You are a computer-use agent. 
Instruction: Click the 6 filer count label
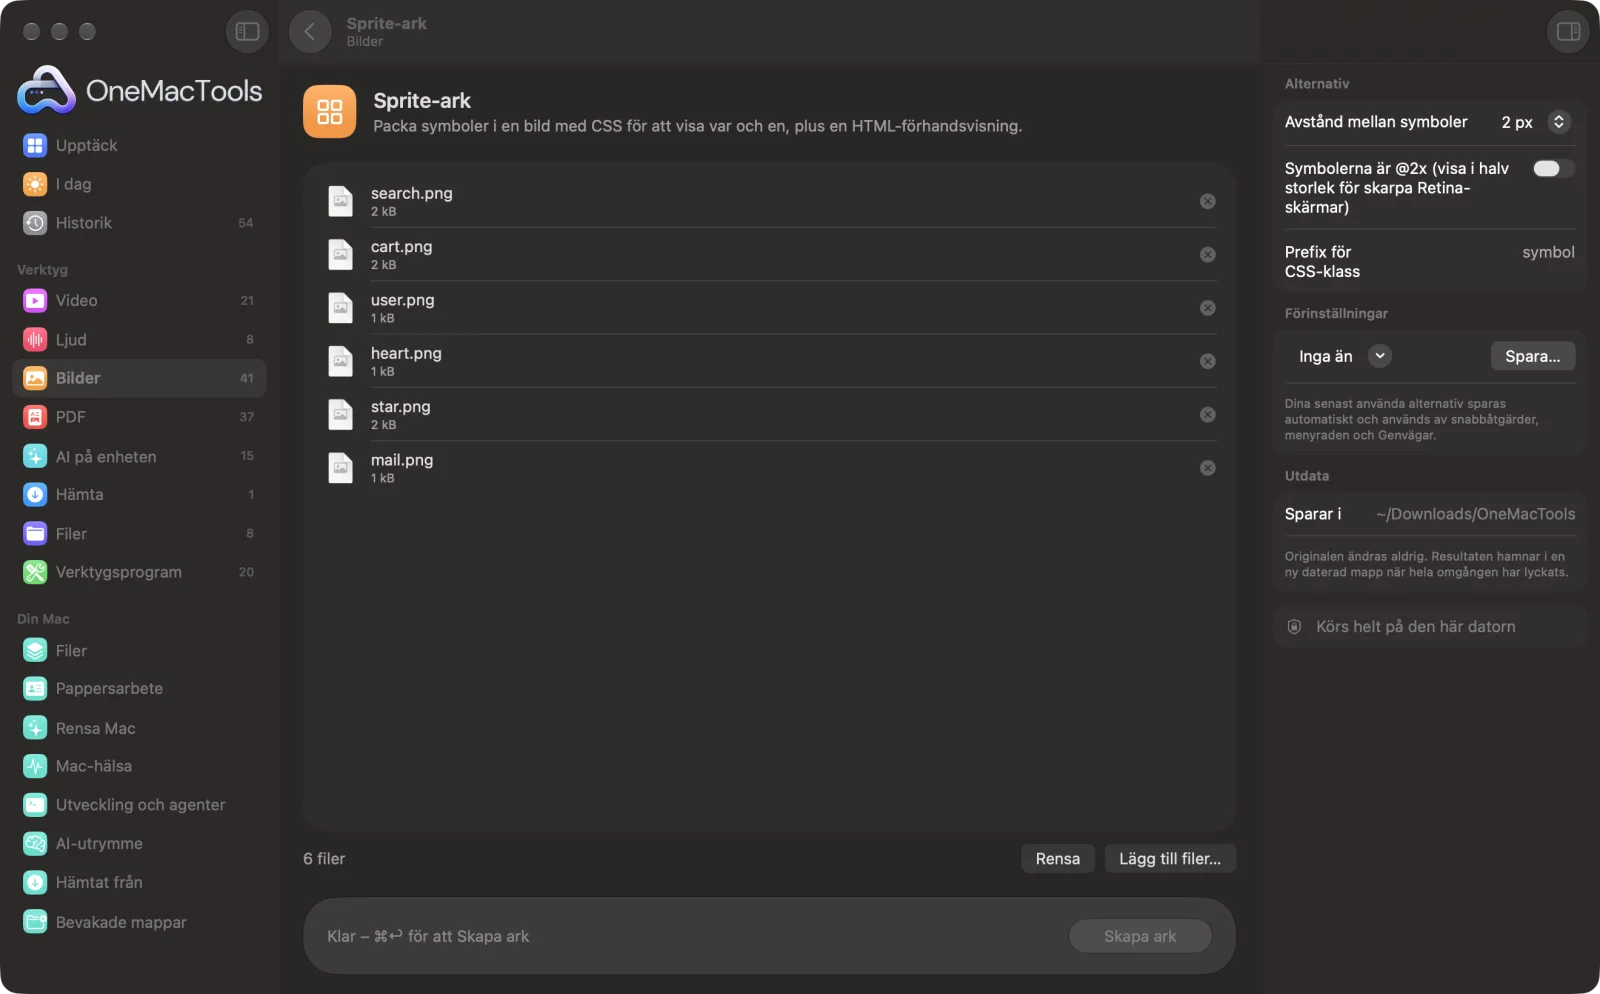pos(324,858)
